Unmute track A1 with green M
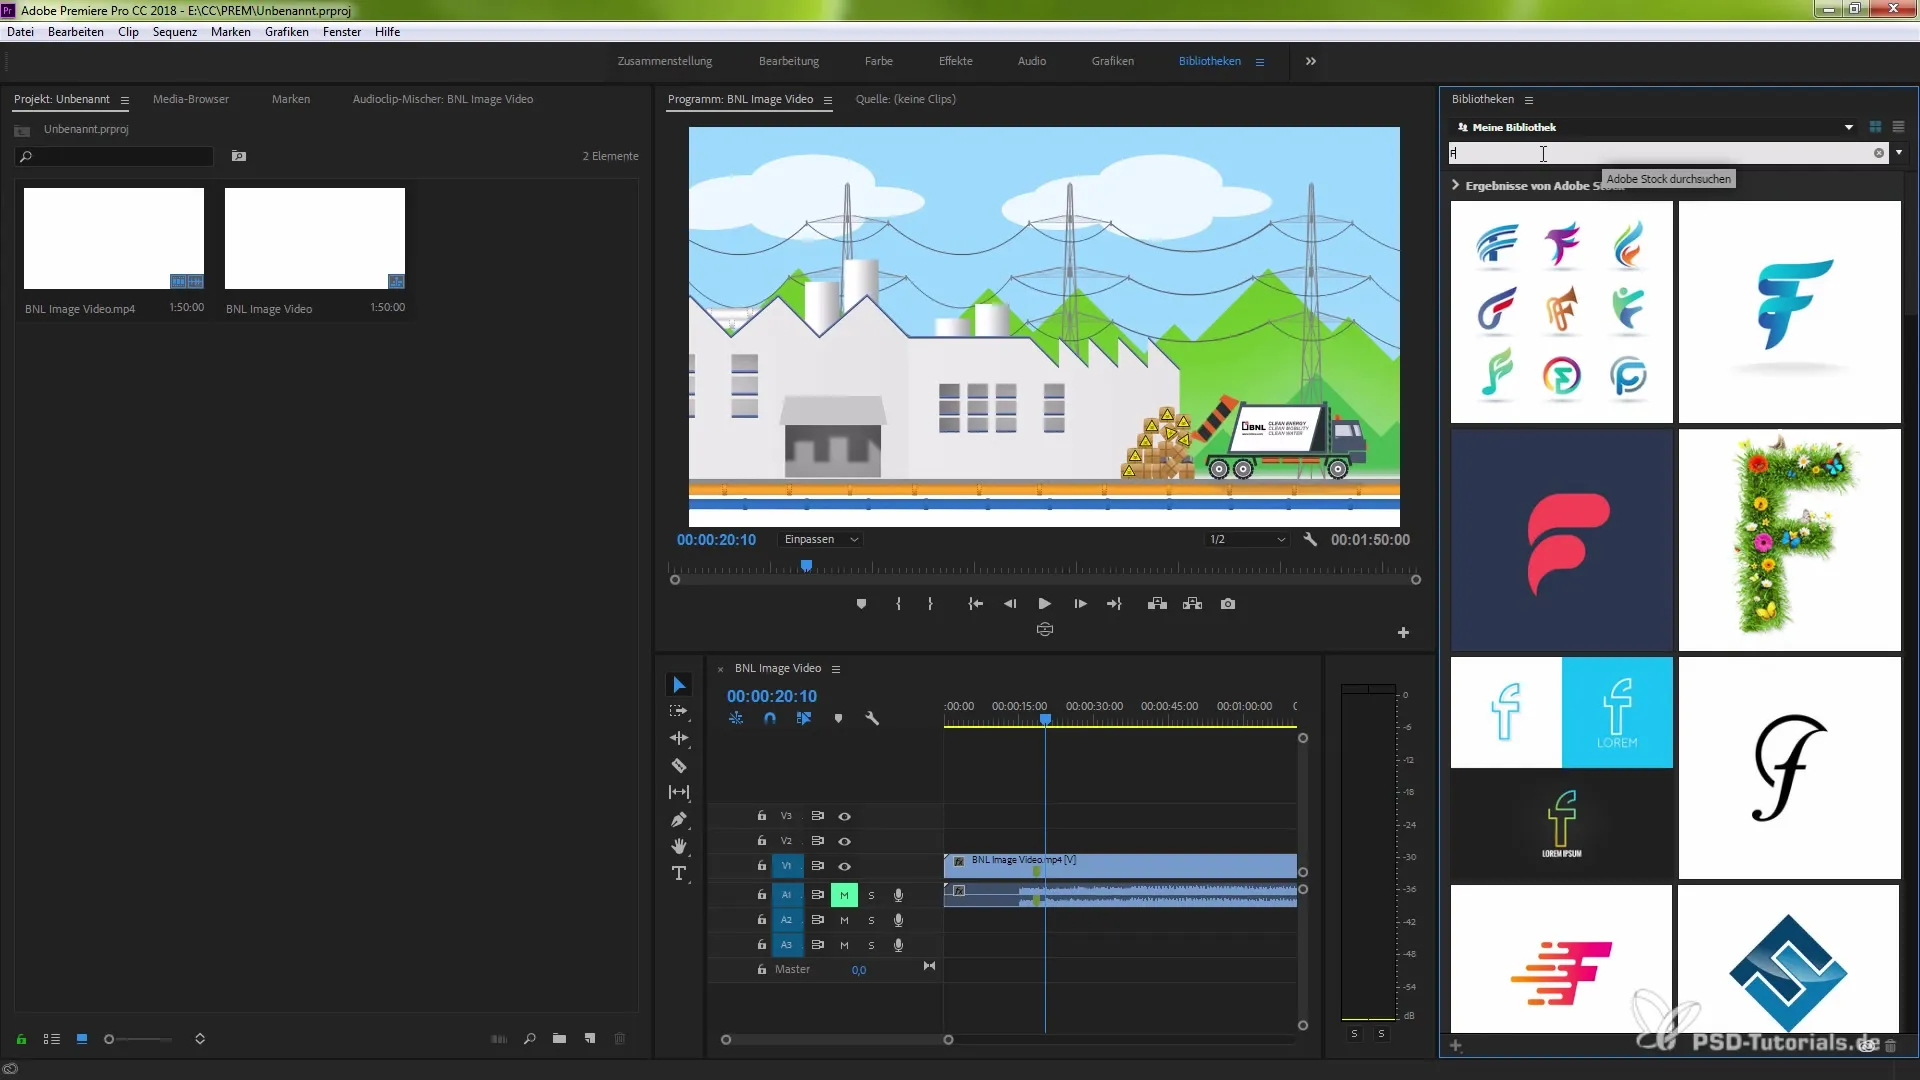This screenshot has width=1920, height=1080. pos(844,895)
